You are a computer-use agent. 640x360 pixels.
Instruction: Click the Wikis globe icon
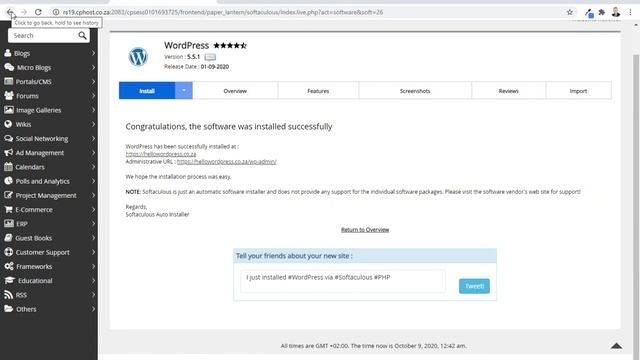8,124
